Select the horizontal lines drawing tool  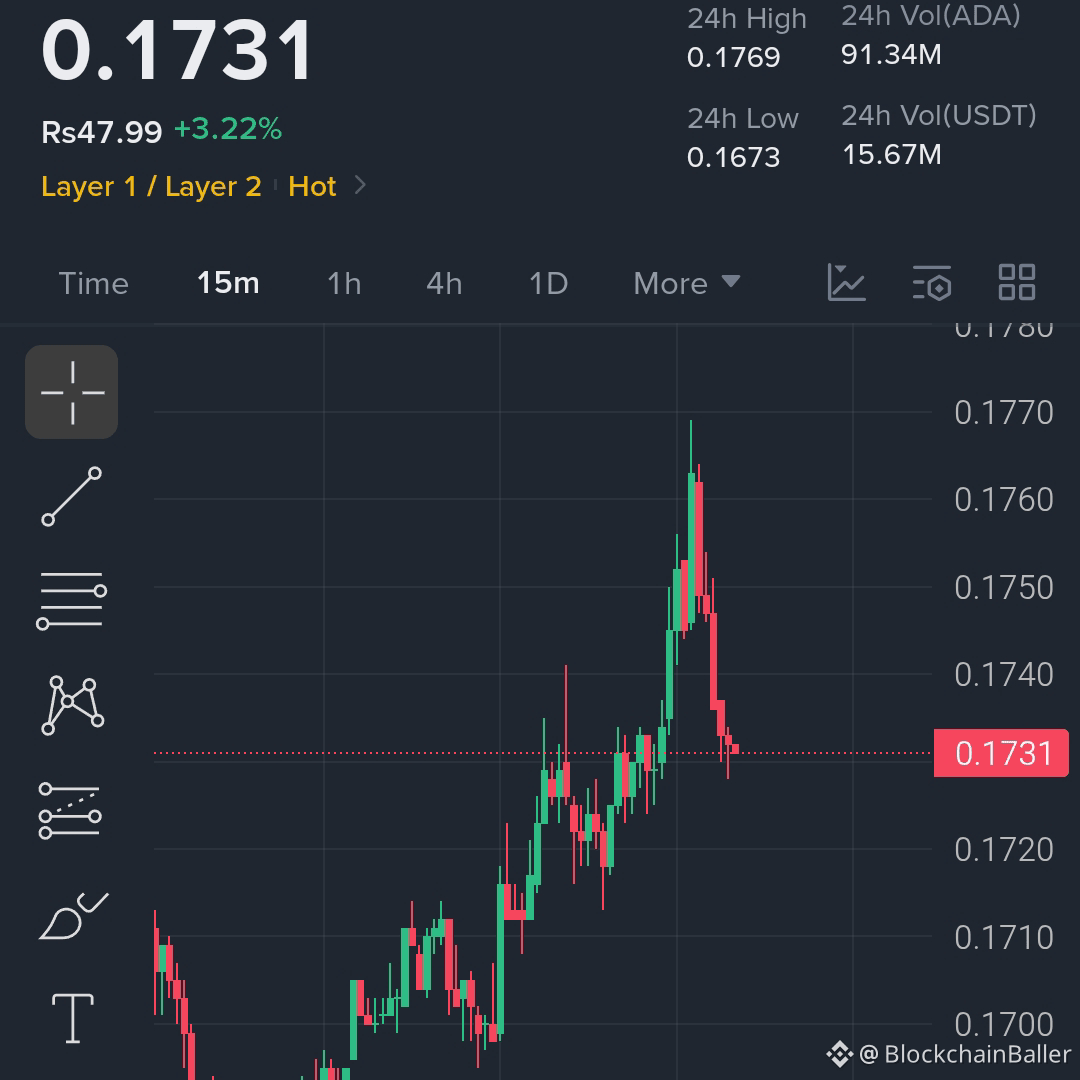coord(72,601)
